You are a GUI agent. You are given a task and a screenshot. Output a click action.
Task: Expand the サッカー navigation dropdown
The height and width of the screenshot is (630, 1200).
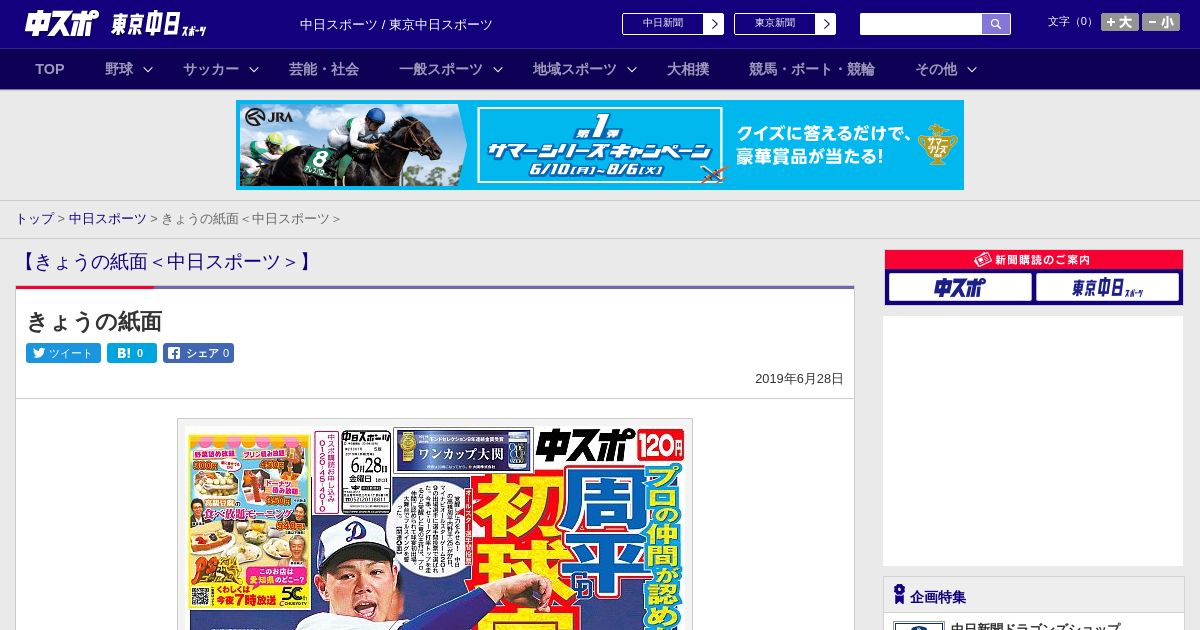[x=221, y=69]
